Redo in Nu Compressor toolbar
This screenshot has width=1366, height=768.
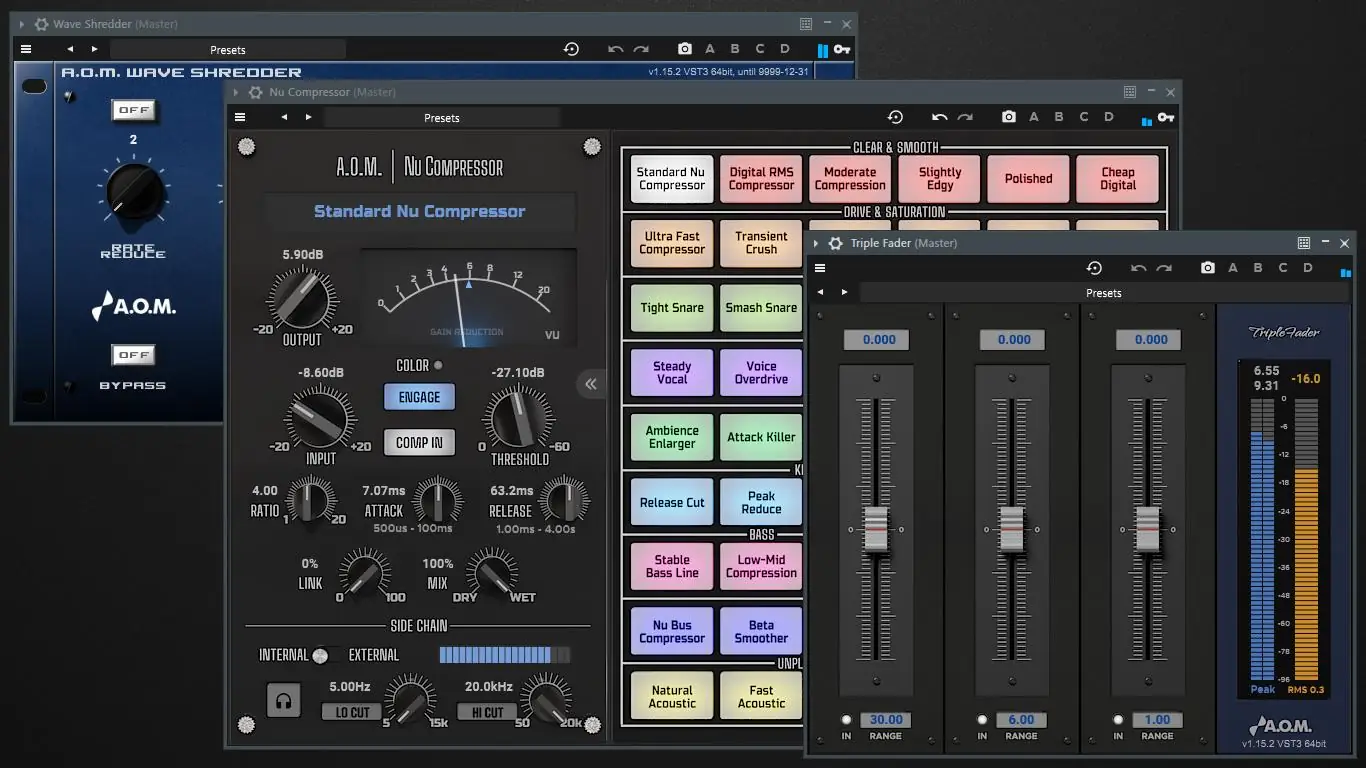pos(965,117)
